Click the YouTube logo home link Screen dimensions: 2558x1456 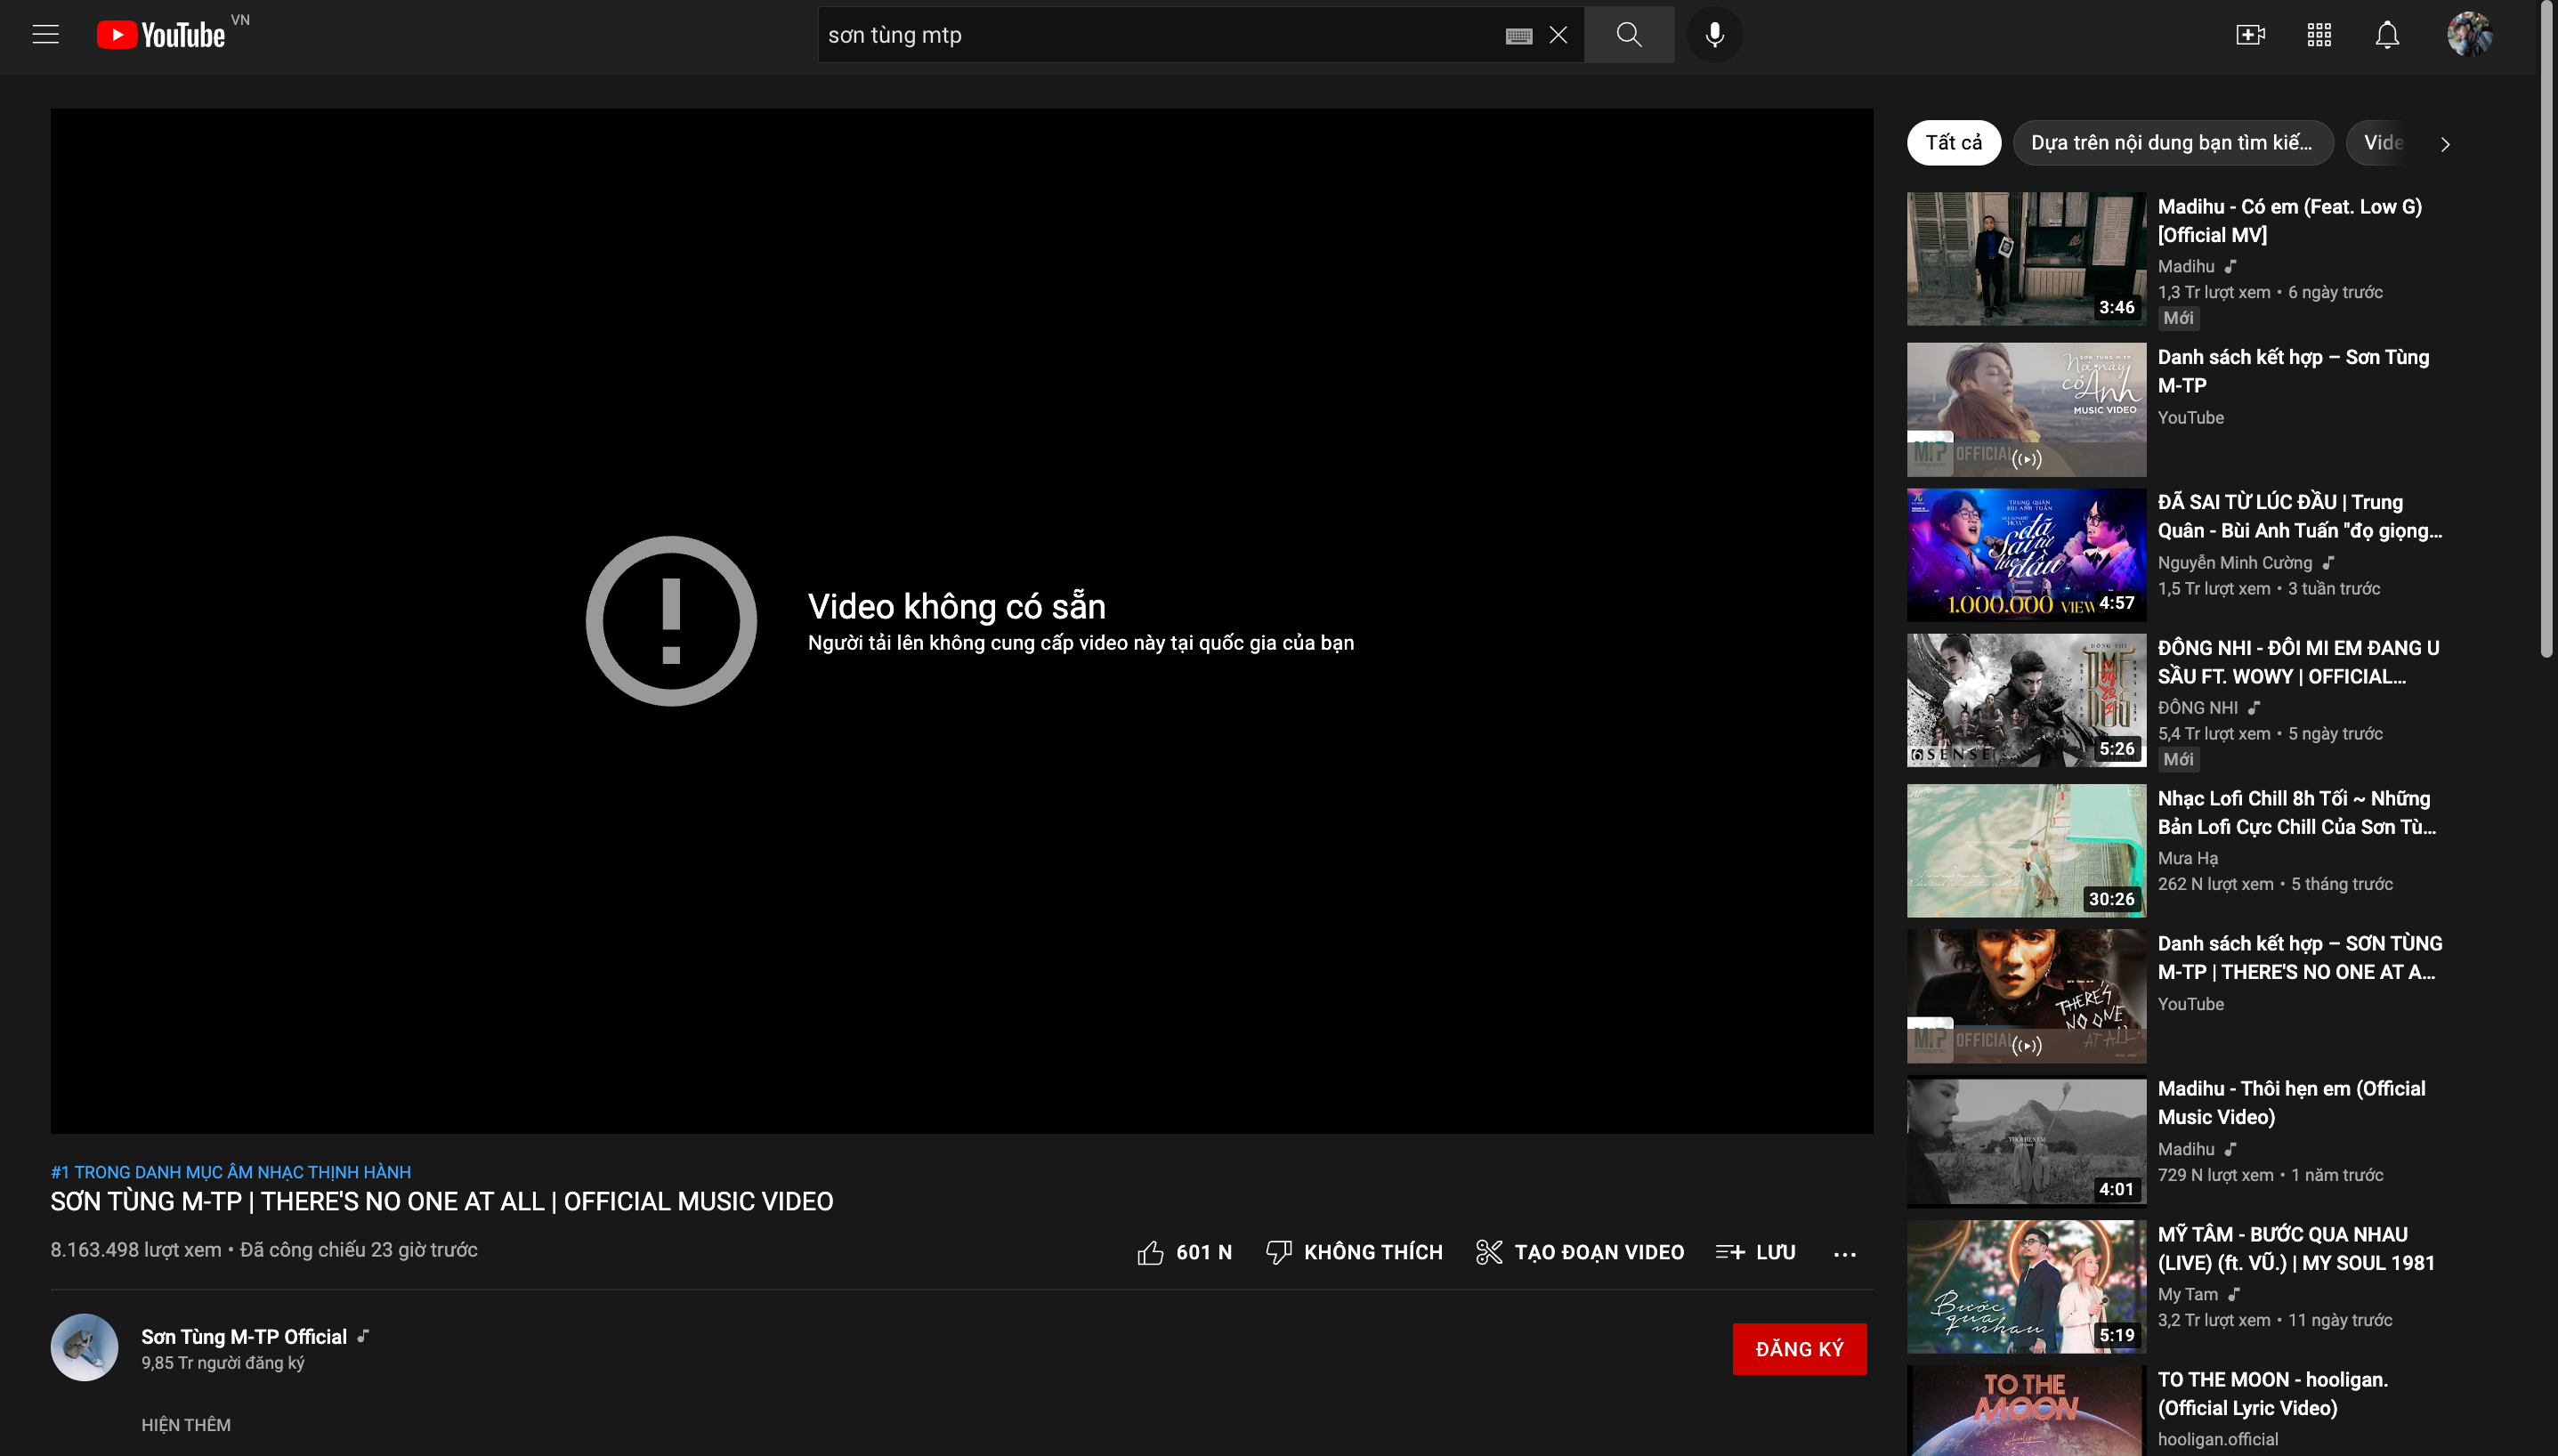click(162, 35)
